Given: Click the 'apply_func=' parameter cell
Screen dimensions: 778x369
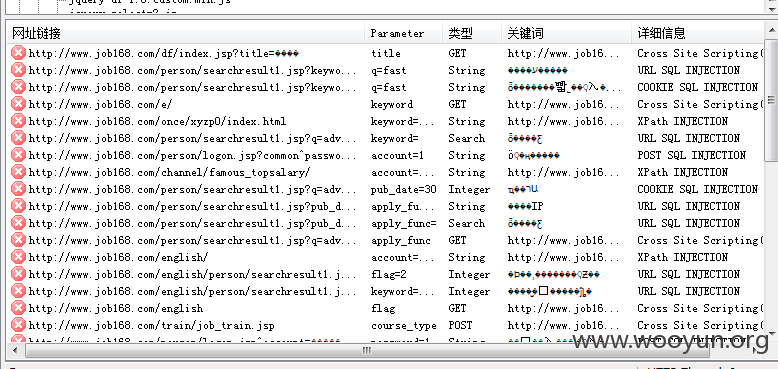Looking at the screenshot, I should point(403,224).
